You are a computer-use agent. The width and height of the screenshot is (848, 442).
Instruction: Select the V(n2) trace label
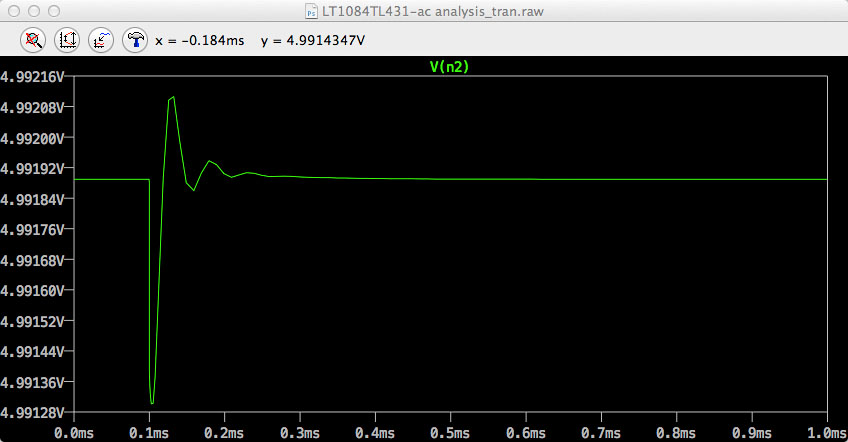pos(449,67)
